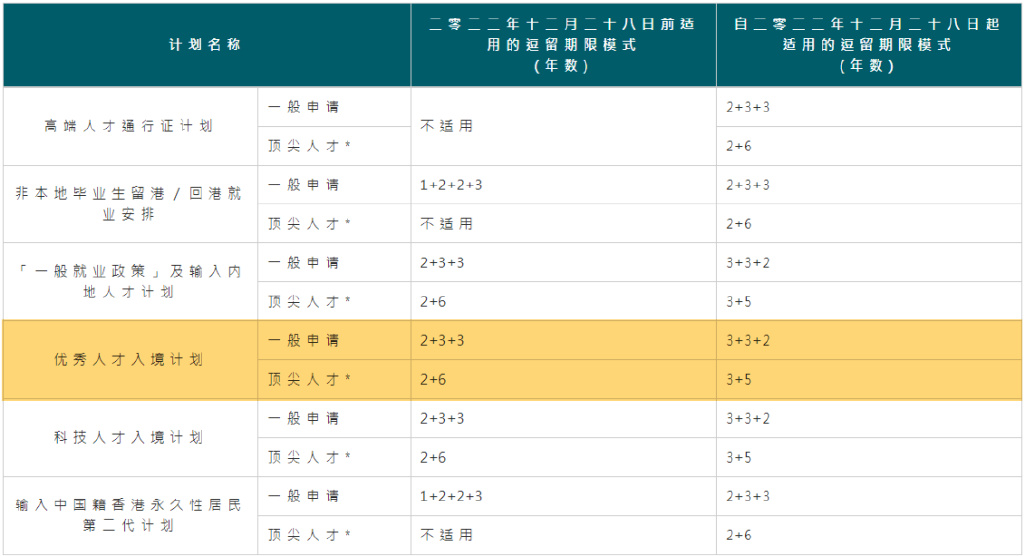Click the 计划名称 column header

point(206,44)
